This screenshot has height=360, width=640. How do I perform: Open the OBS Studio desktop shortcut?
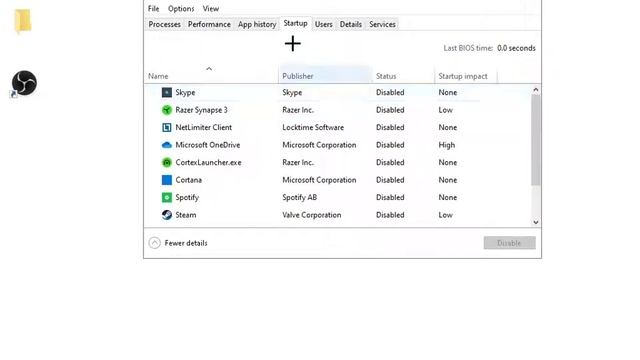(x=24, y=84)
